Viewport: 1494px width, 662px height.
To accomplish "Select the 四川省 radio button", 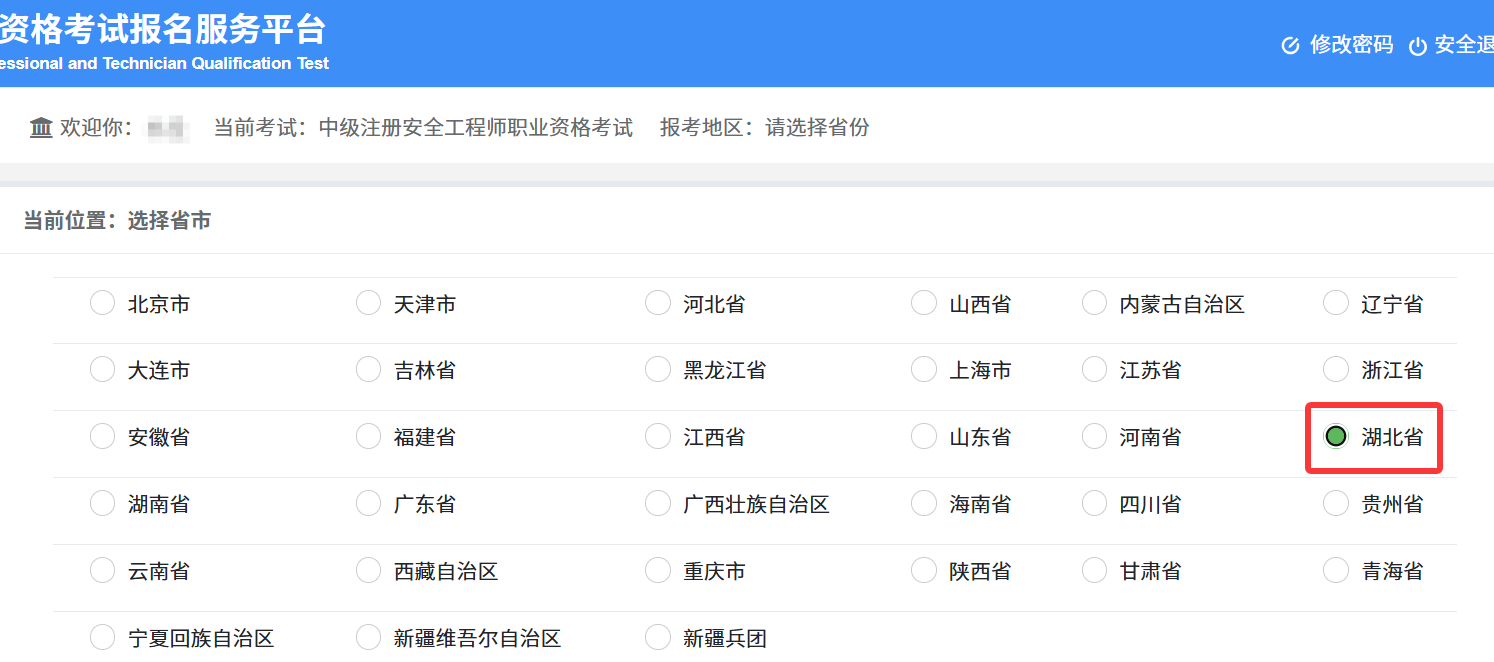I will tap(1093, 503).
